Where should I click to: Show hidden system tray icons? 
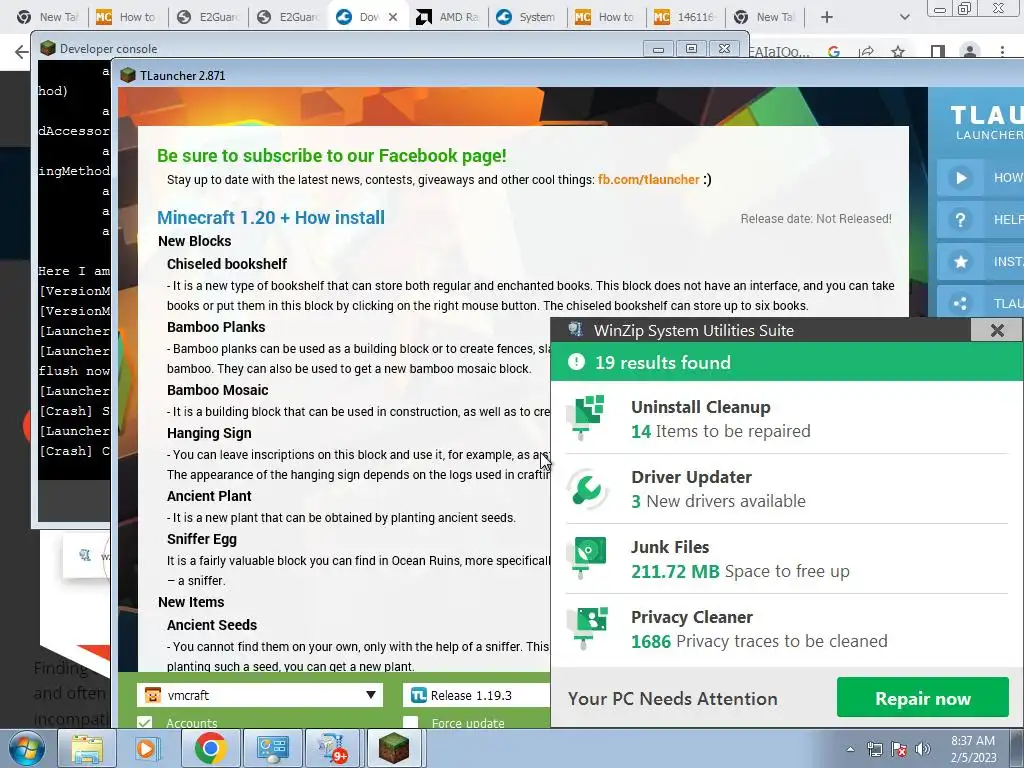[850, 749]
